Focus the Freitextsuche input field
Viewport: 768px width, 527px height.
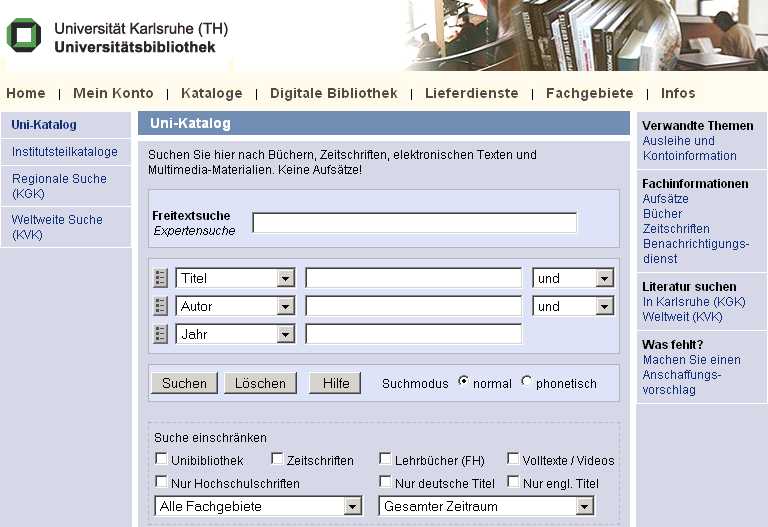pos(414,223)
